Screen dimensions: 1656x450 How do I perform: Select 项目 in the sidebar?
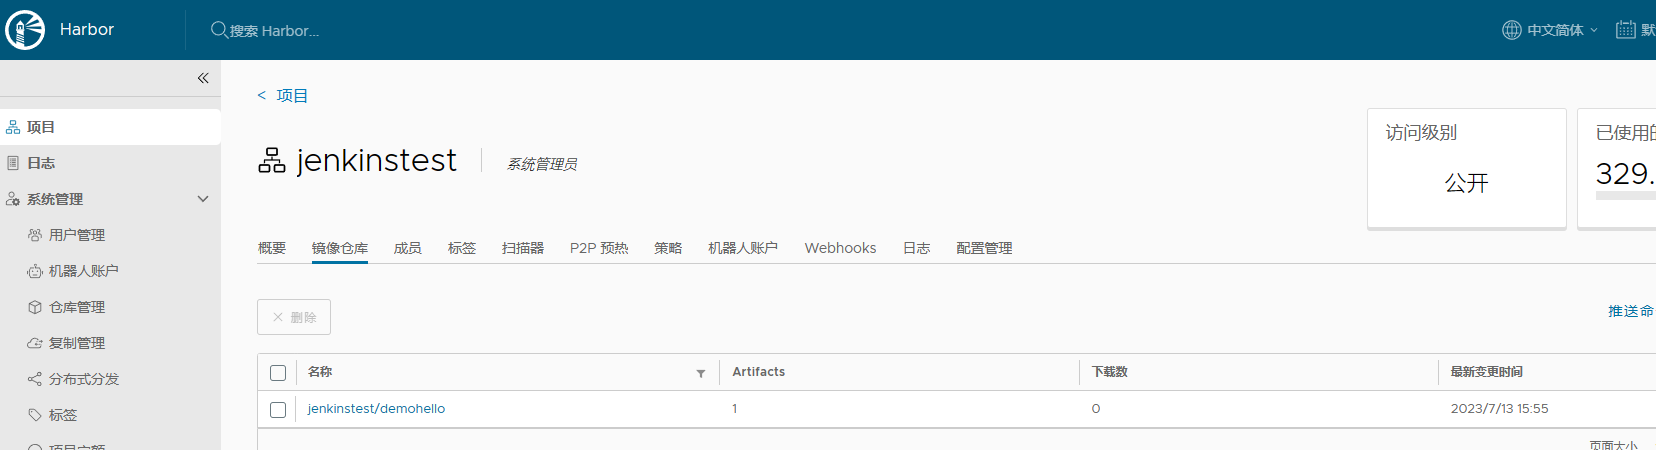[110, 127]
